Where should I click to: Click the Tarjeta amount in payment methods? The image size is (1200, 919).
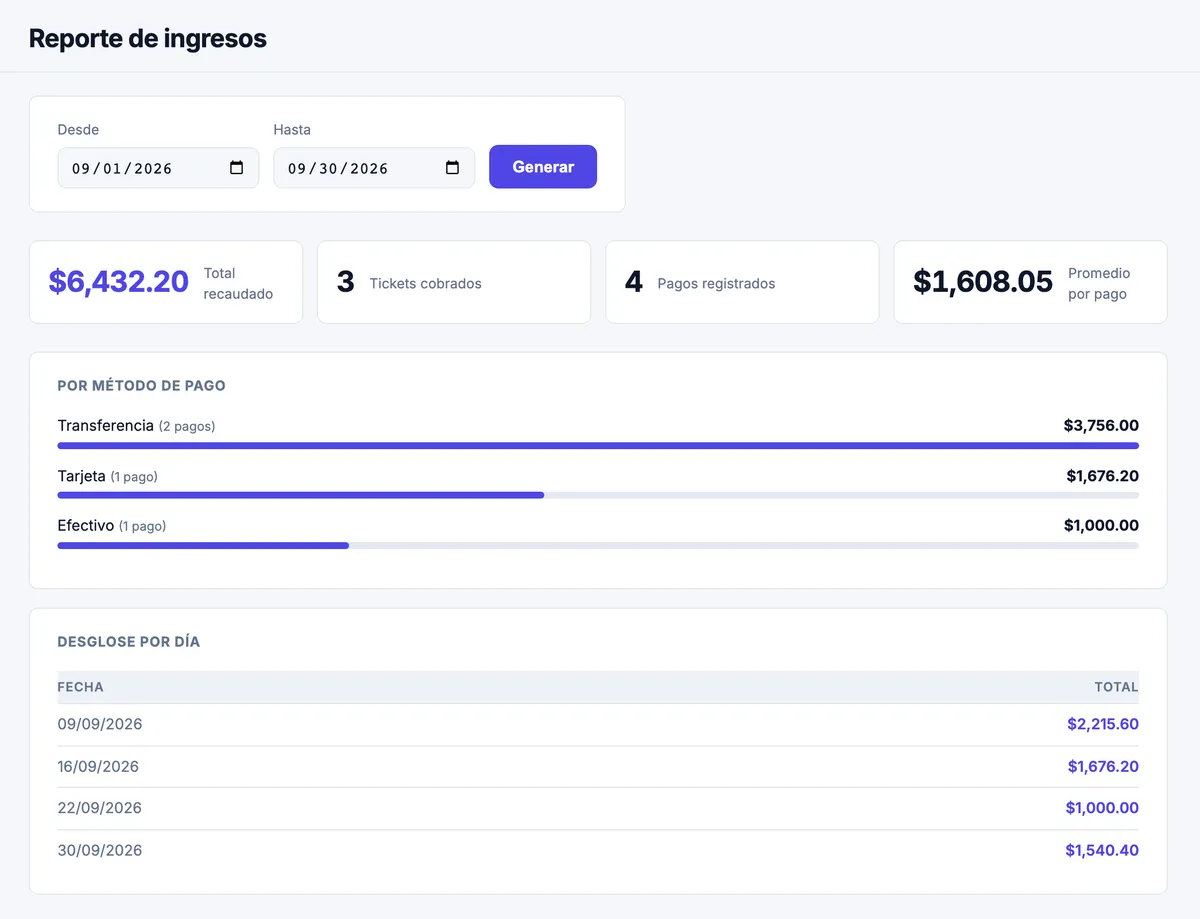pos(1102,476)
